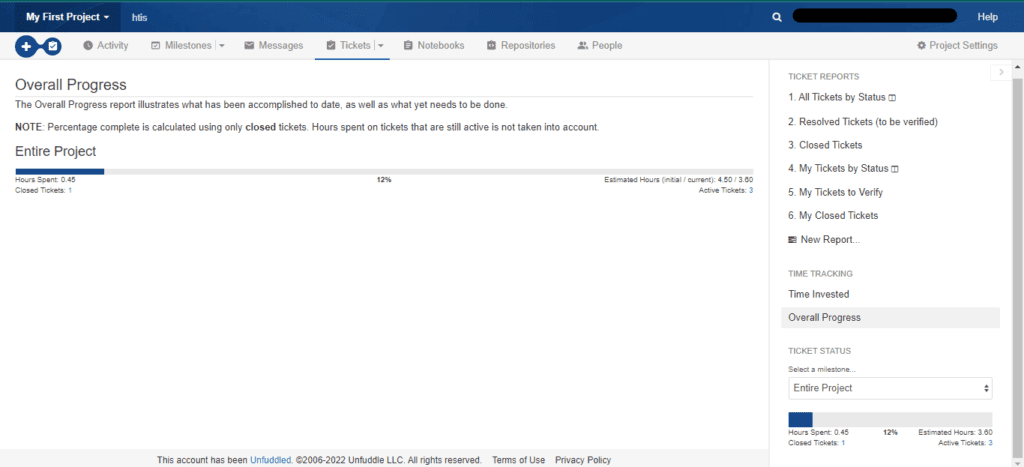Switch to the Messages tab
Image resolution: width=1024 pixels, height=467 pixels.
coord(274,46)
